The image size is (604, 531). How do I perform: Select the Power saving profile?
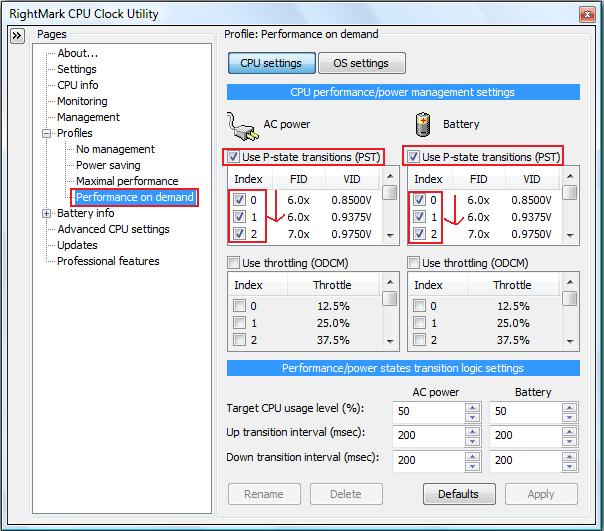tap(108, 165)
